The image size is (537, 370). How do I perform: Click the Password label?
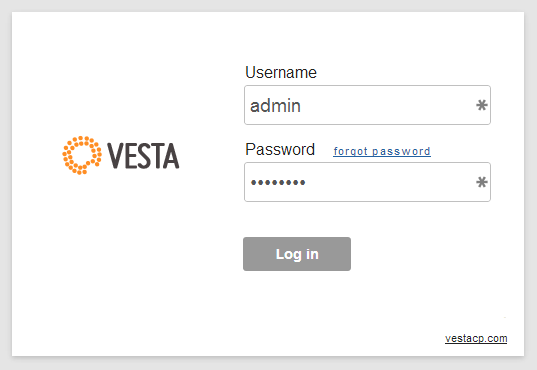(280, 149)
